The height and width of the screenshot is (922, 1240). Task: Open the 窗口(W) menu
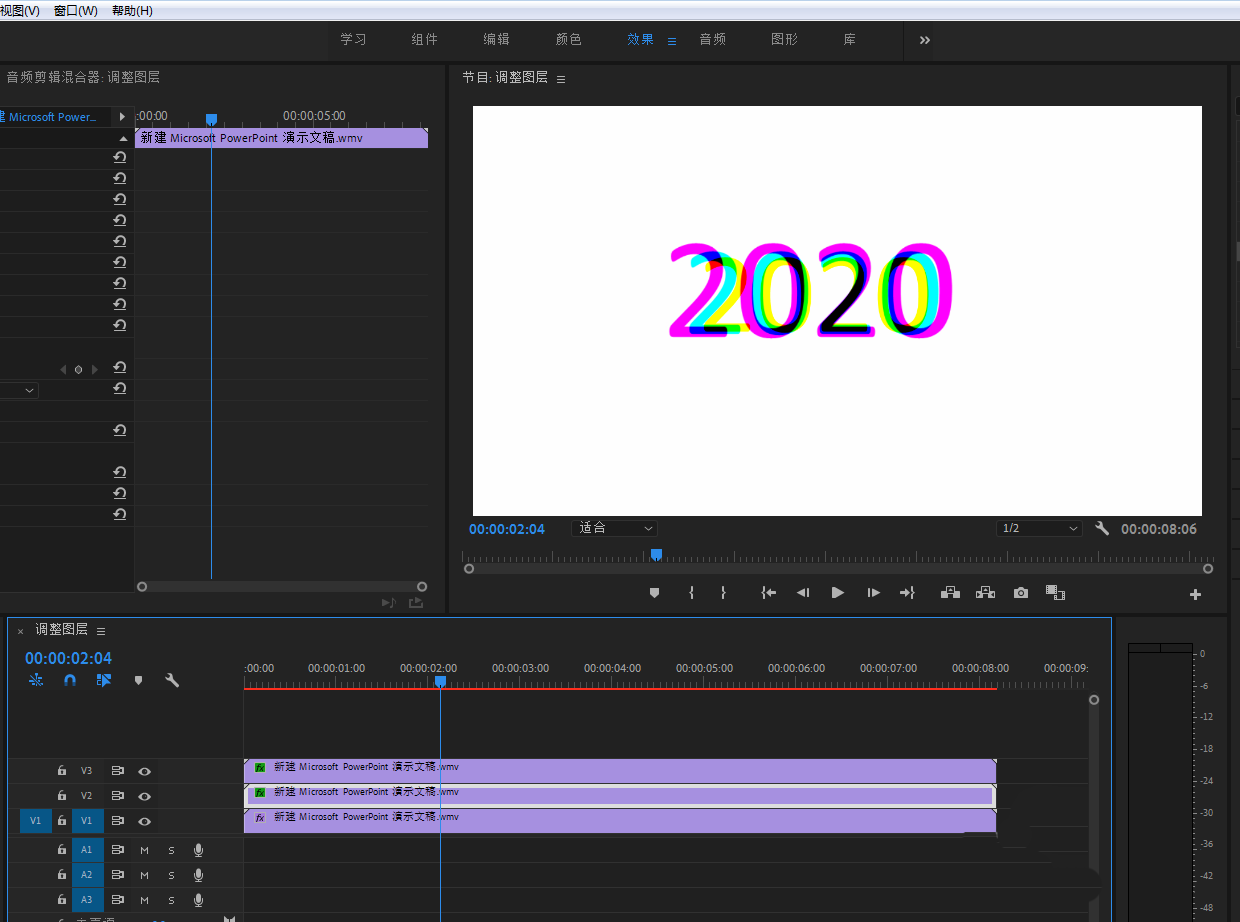[x=76, y=10]
